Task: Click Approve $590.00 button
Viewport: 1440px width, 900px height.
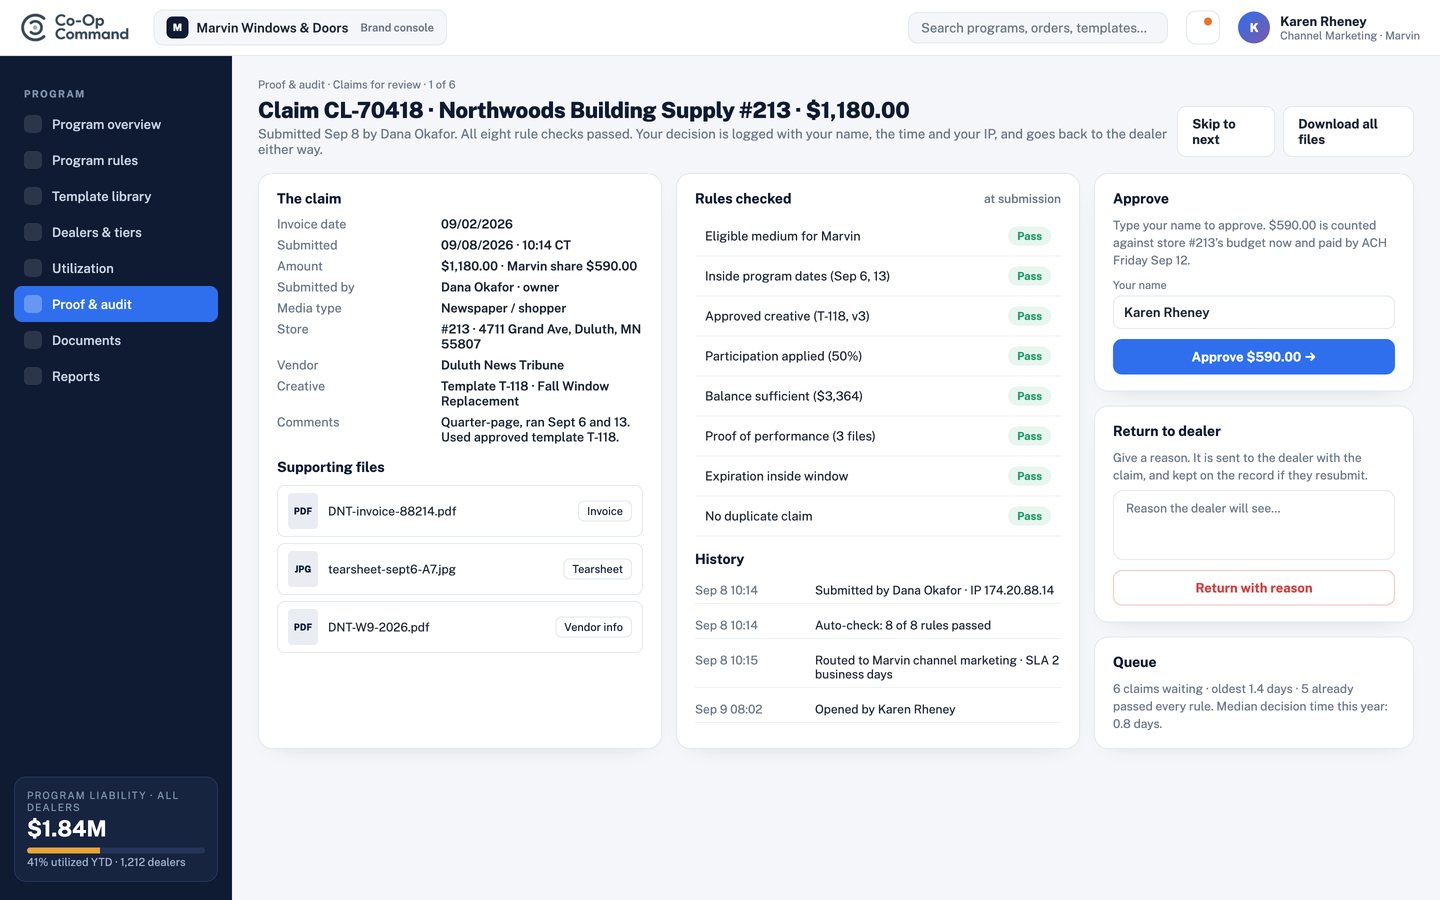Action: (x=1254, y=357)
